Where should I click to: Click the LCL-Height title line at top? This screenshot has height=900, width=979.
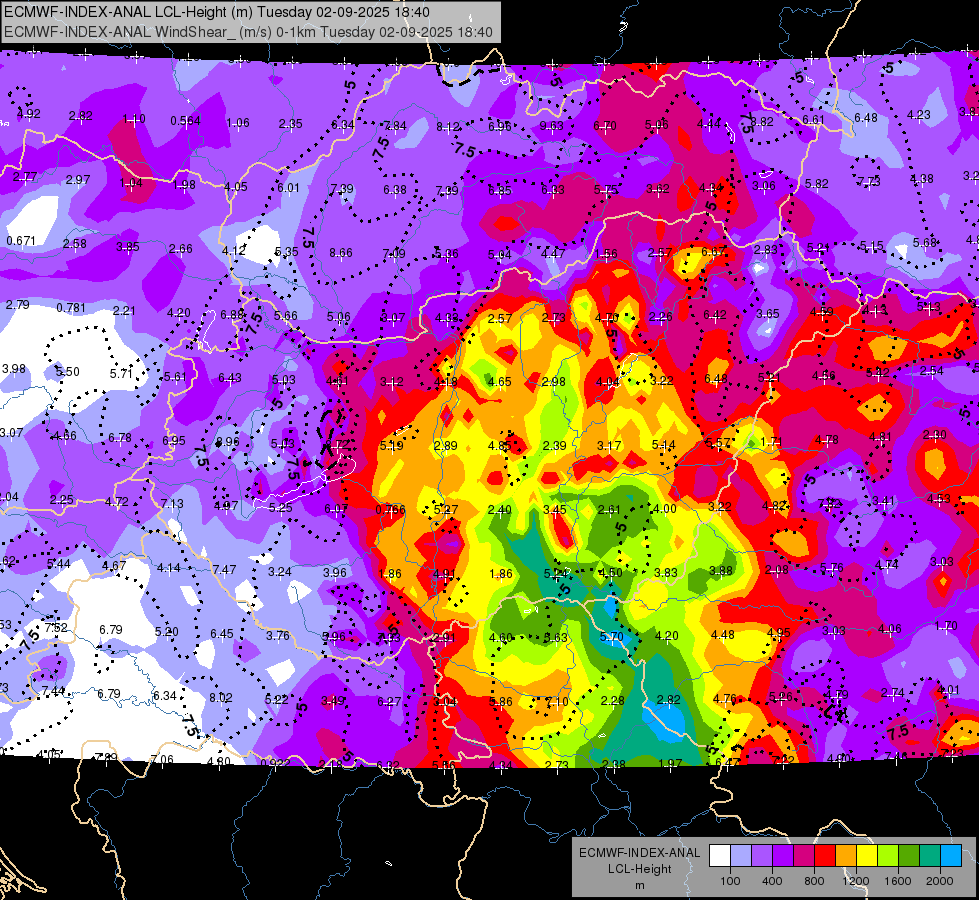point(217,12)
